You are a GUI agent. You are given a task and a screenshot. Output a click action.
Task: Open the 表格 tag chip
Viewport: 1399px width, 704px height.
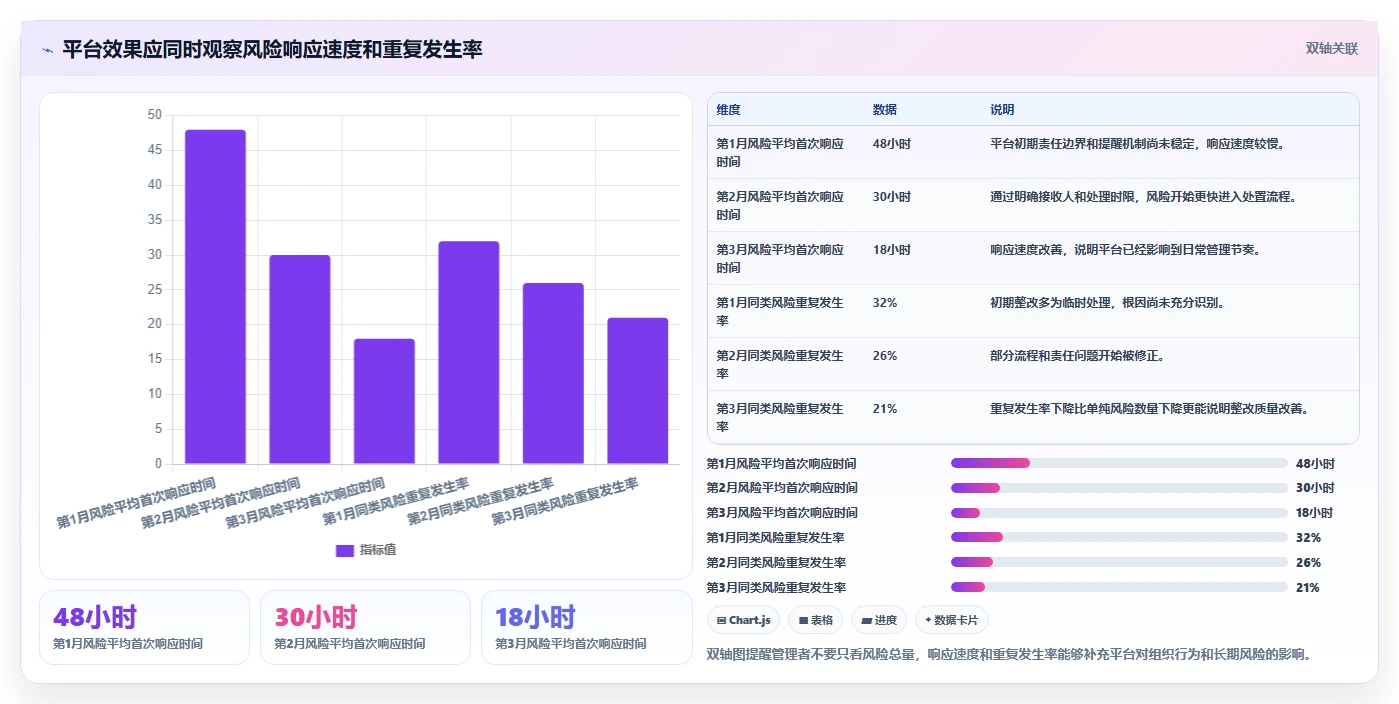click(x=815, y=620)
